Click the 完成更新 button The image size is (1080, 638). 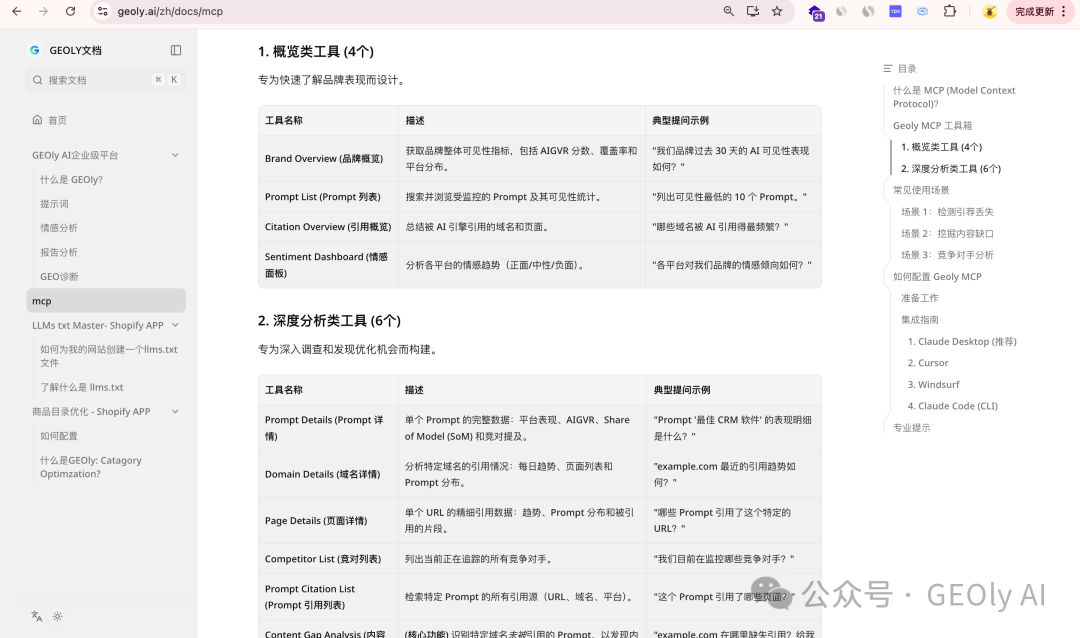tap(1034, 11)
